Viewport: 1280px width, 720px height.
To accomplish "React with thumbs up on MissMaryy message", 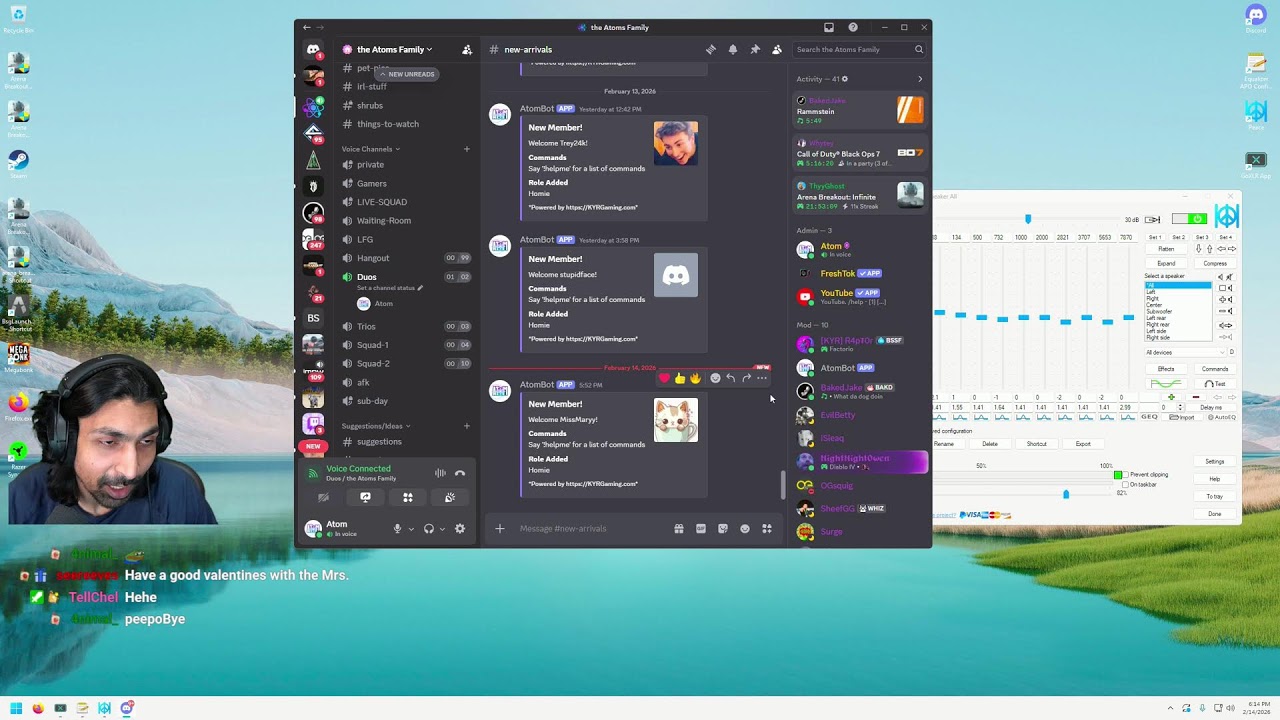I will [680, 378].
